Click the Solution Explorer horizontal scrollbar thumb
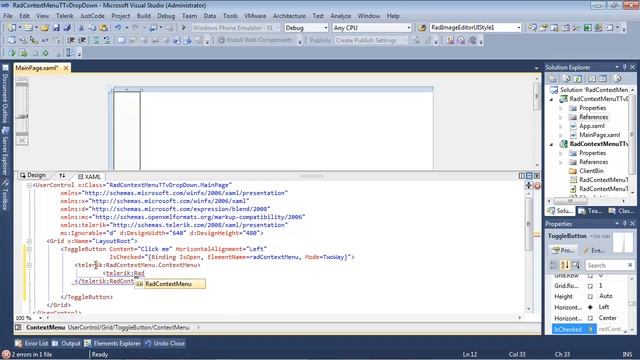This screenshot has width=640, height=360. pyautogui.click(x=571, y=201)
